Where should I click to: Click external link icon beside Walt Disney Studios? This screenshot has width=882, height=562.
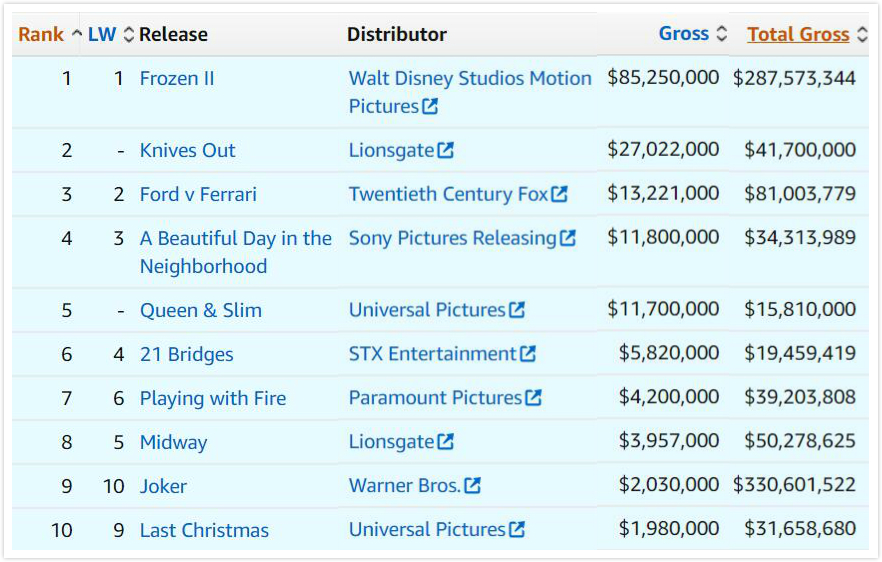[x=430, y=107]
